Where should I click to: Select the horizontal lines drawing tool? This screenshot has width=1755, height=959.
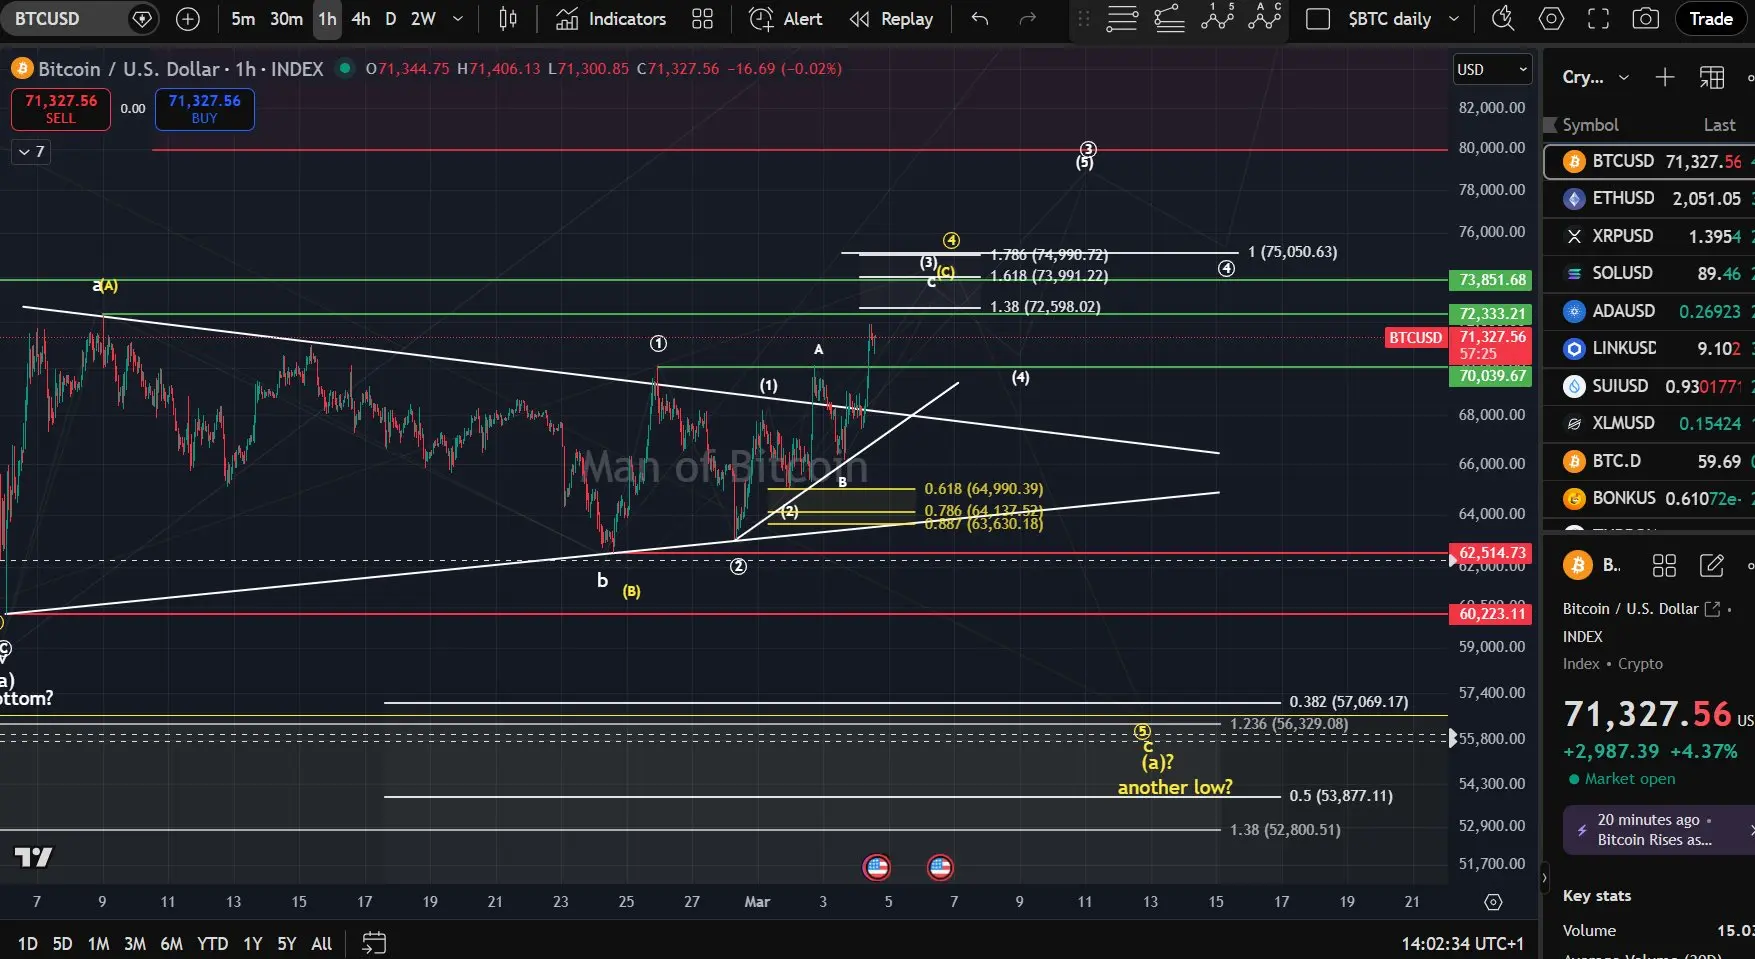point(1122,19)
